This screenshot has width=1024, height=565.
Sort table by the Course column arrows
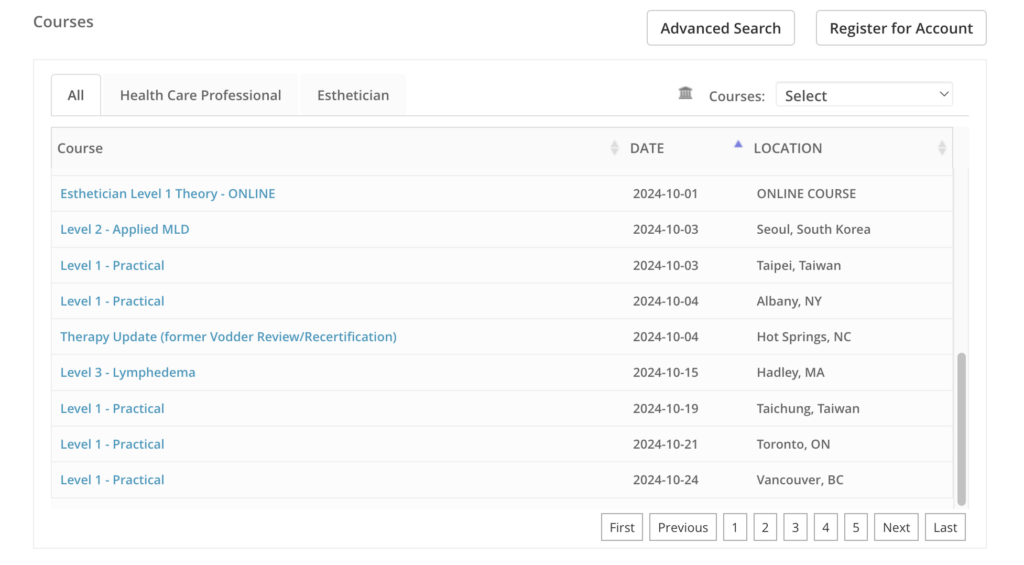tap(614, 148)
